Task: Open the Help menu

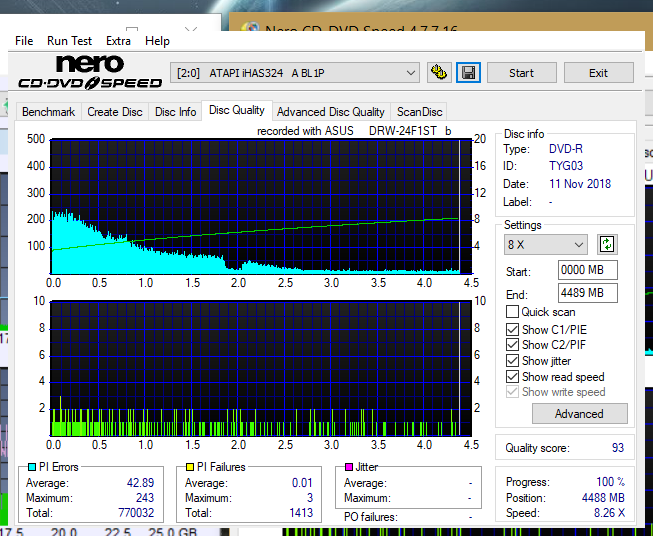Action: coord(157,41)
